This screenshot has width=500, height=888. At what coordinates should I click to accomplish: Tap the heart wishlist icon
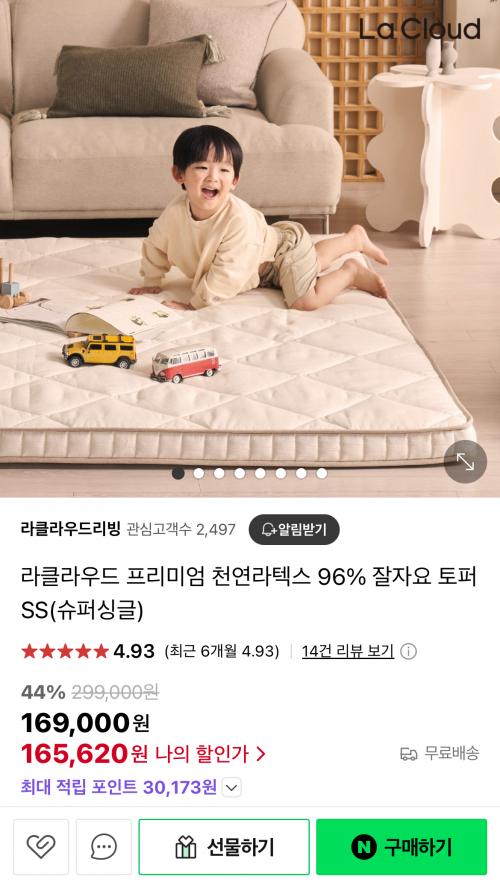click(x=41, y=847)
